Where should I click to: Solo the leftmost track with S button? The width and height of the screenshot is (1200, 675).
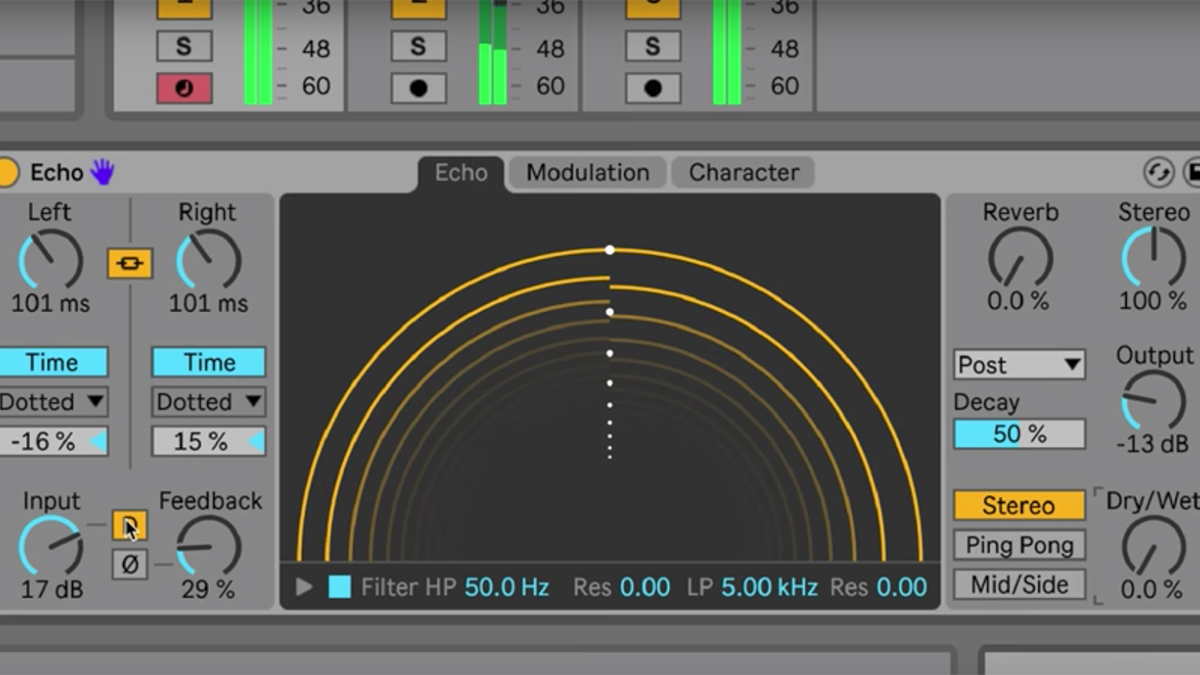pos(183,46)
